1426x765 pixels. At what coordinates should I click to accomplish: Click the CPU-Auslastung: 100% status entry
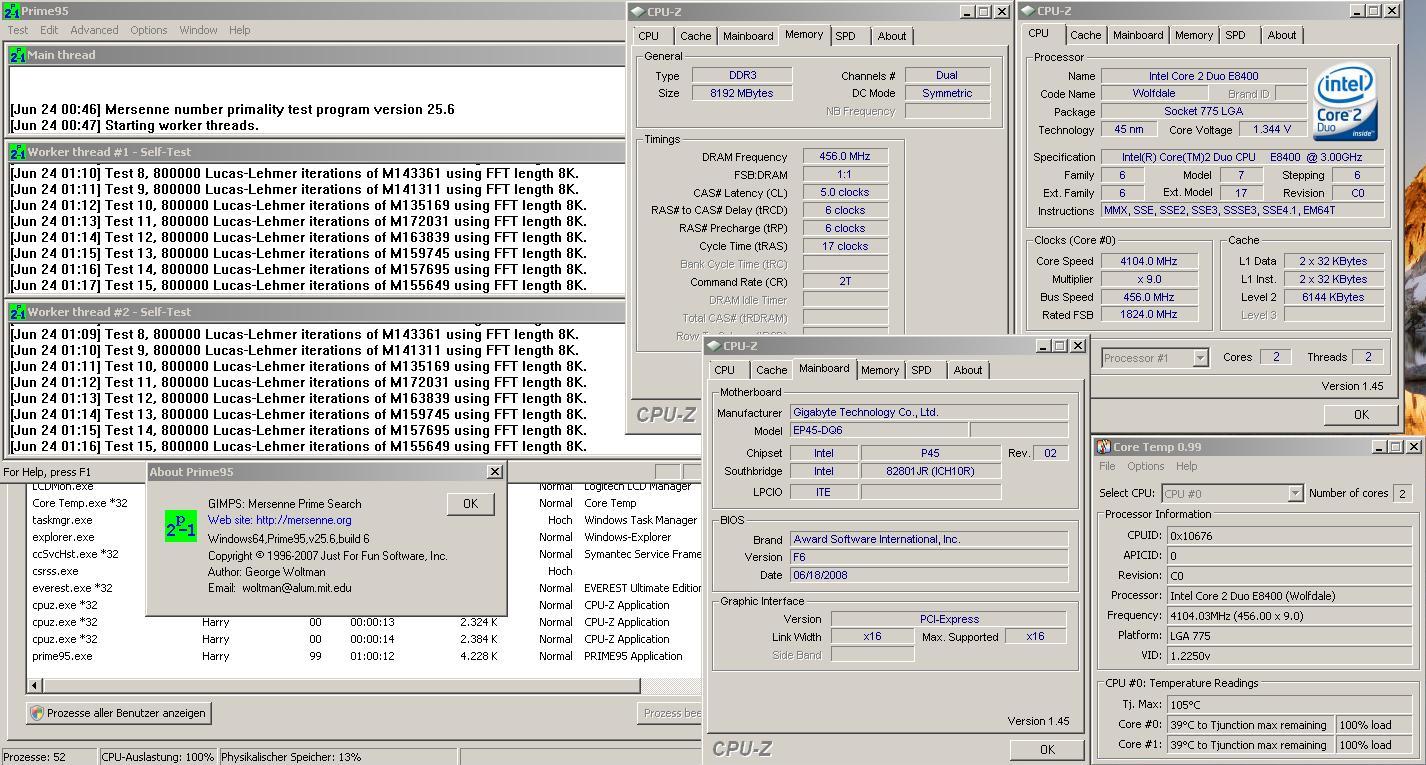click(158, 757)
